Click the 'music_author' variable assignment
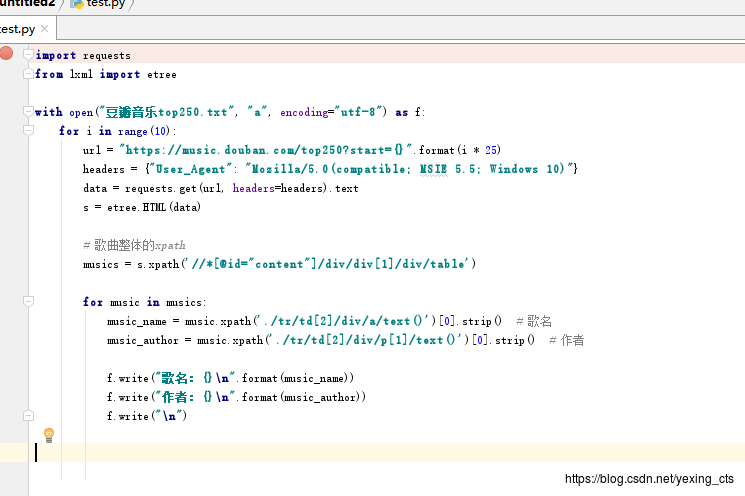The width and height of the screenshot is (745, 496). (x=143, y=341)
